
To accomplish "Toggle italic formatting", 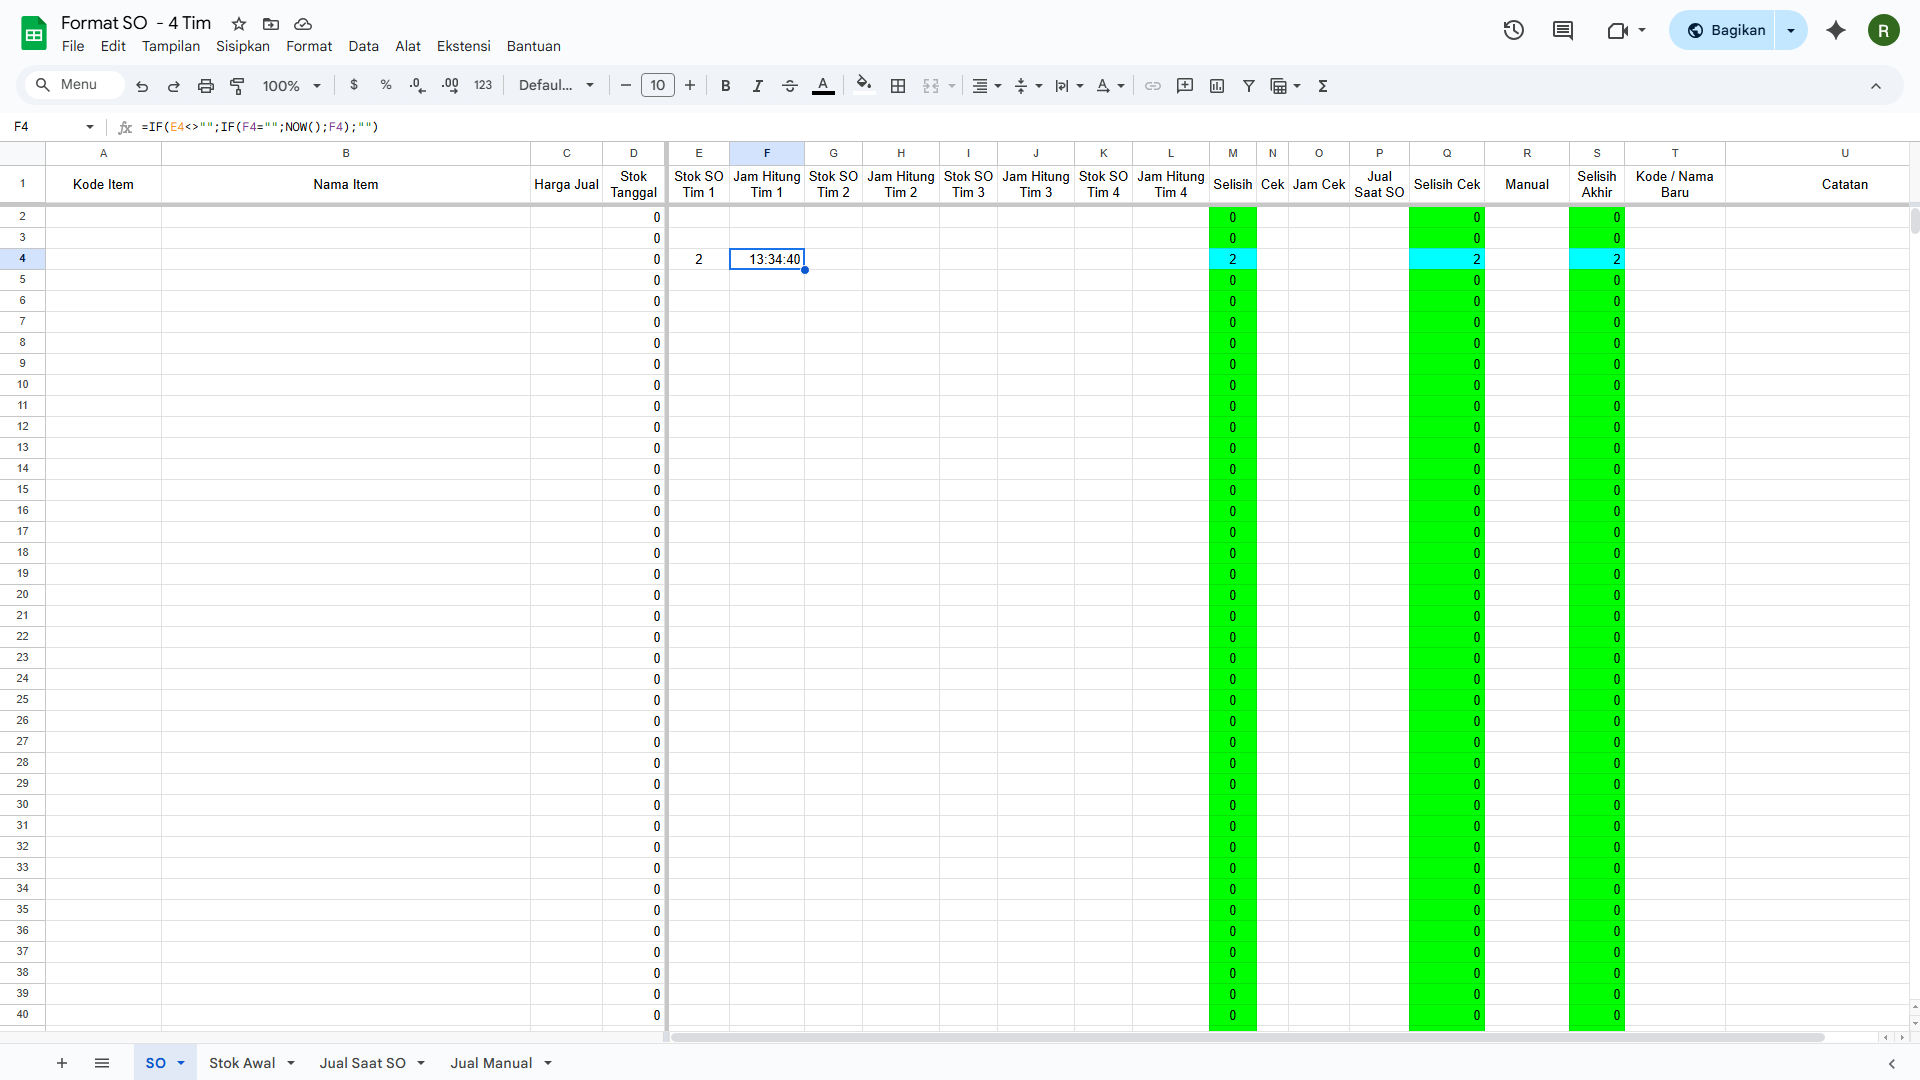I will coord(758,86).
